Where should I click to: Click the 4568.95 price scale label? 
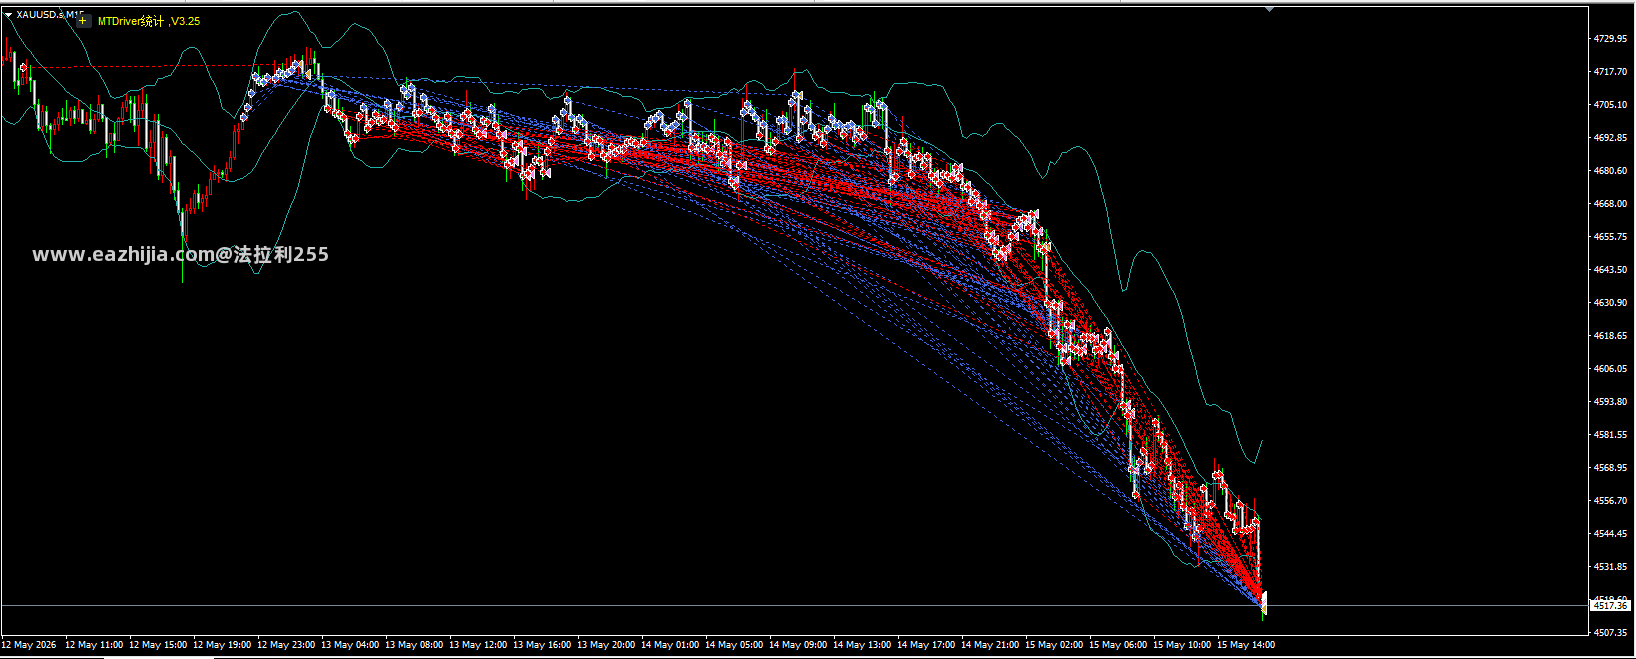[1610, 467]
